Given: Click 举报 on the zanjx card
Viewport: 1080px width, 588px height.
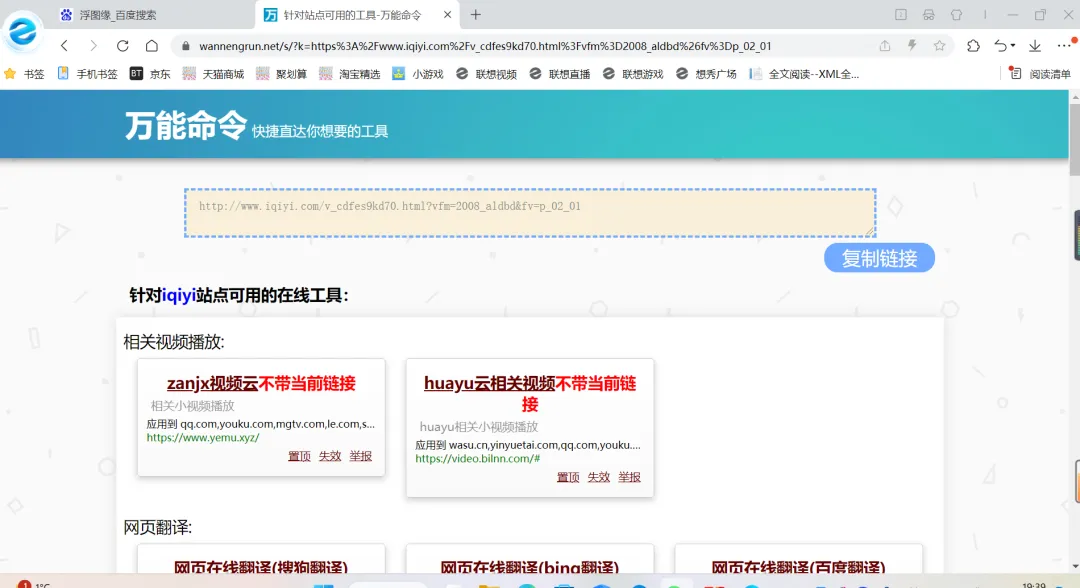Looking at the screenshot, I should point(360,456).
